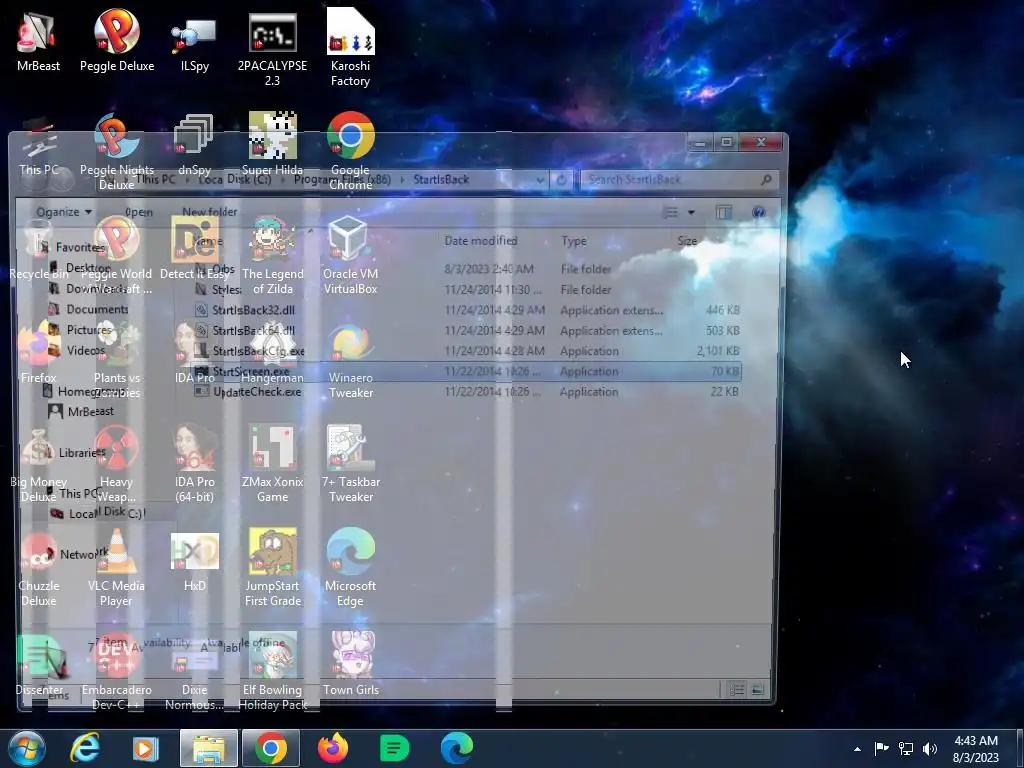
Task: Open Oracle VM VirtualBox desktop icon
Action: (x=351, y=255)
